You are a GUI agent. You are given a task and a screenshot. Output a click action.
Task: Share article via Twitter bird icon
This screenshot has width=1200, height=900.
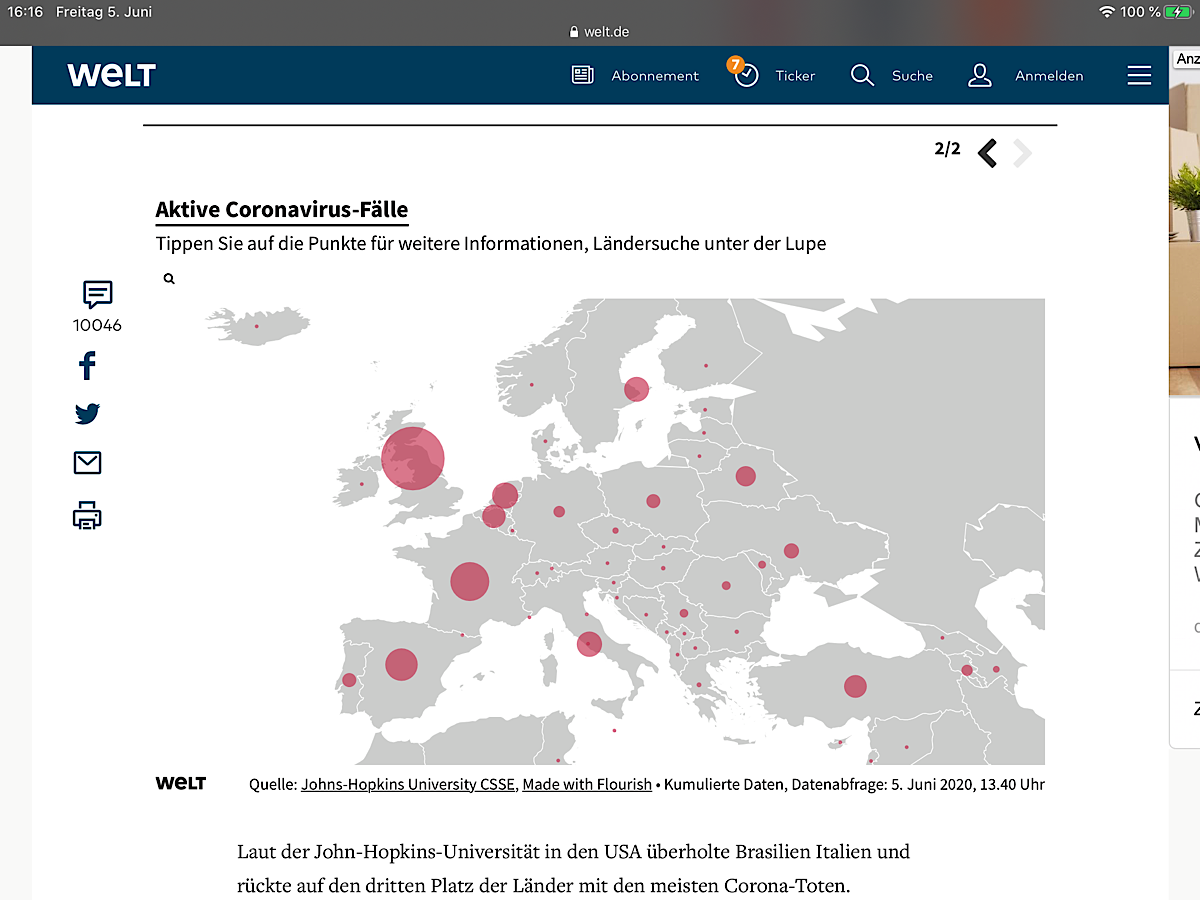[x=87, y=414]
